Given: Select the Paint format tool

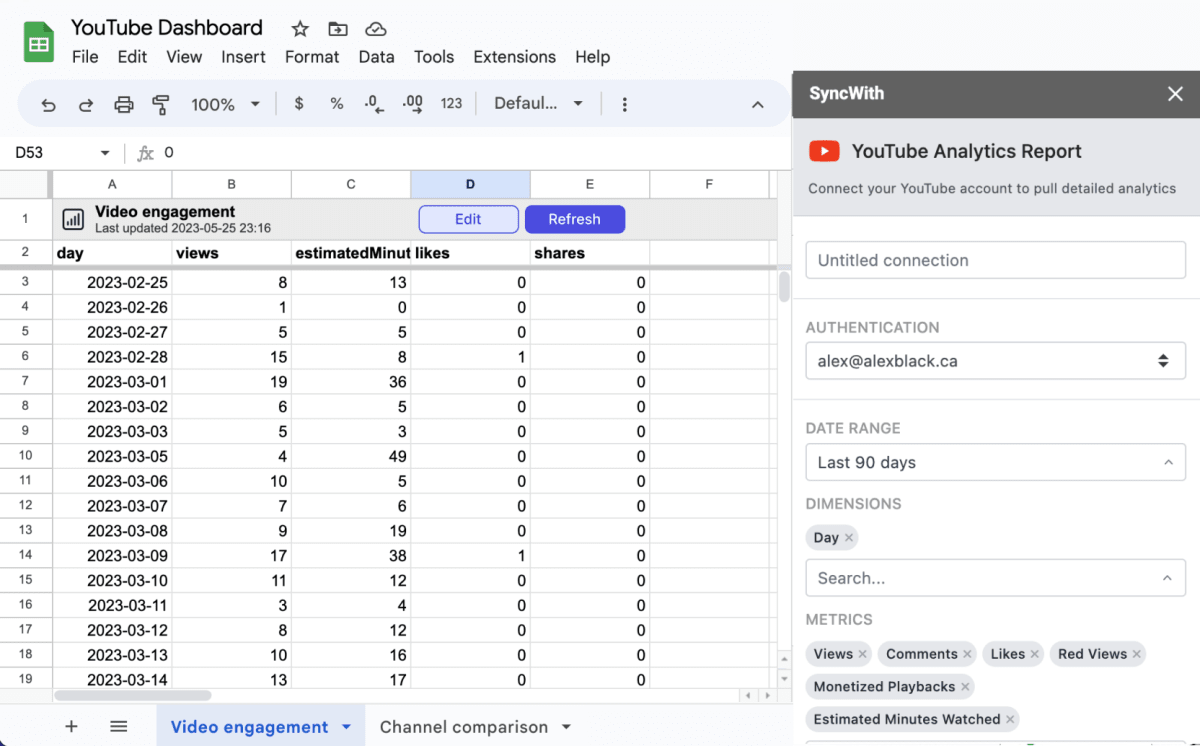Looking at the screenshot, I should pyautogui.click(x=160, y=103).
